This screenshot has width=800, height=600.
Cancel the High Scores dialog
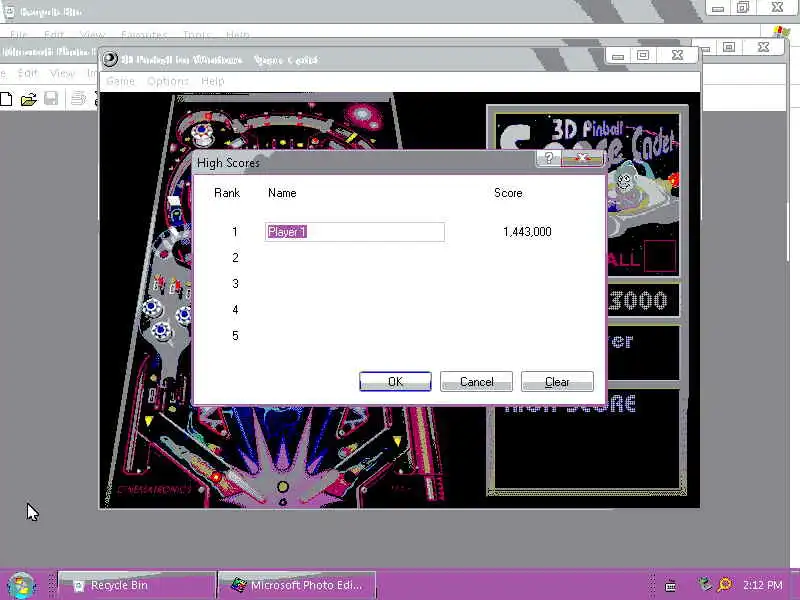click(x=476, y=382)
